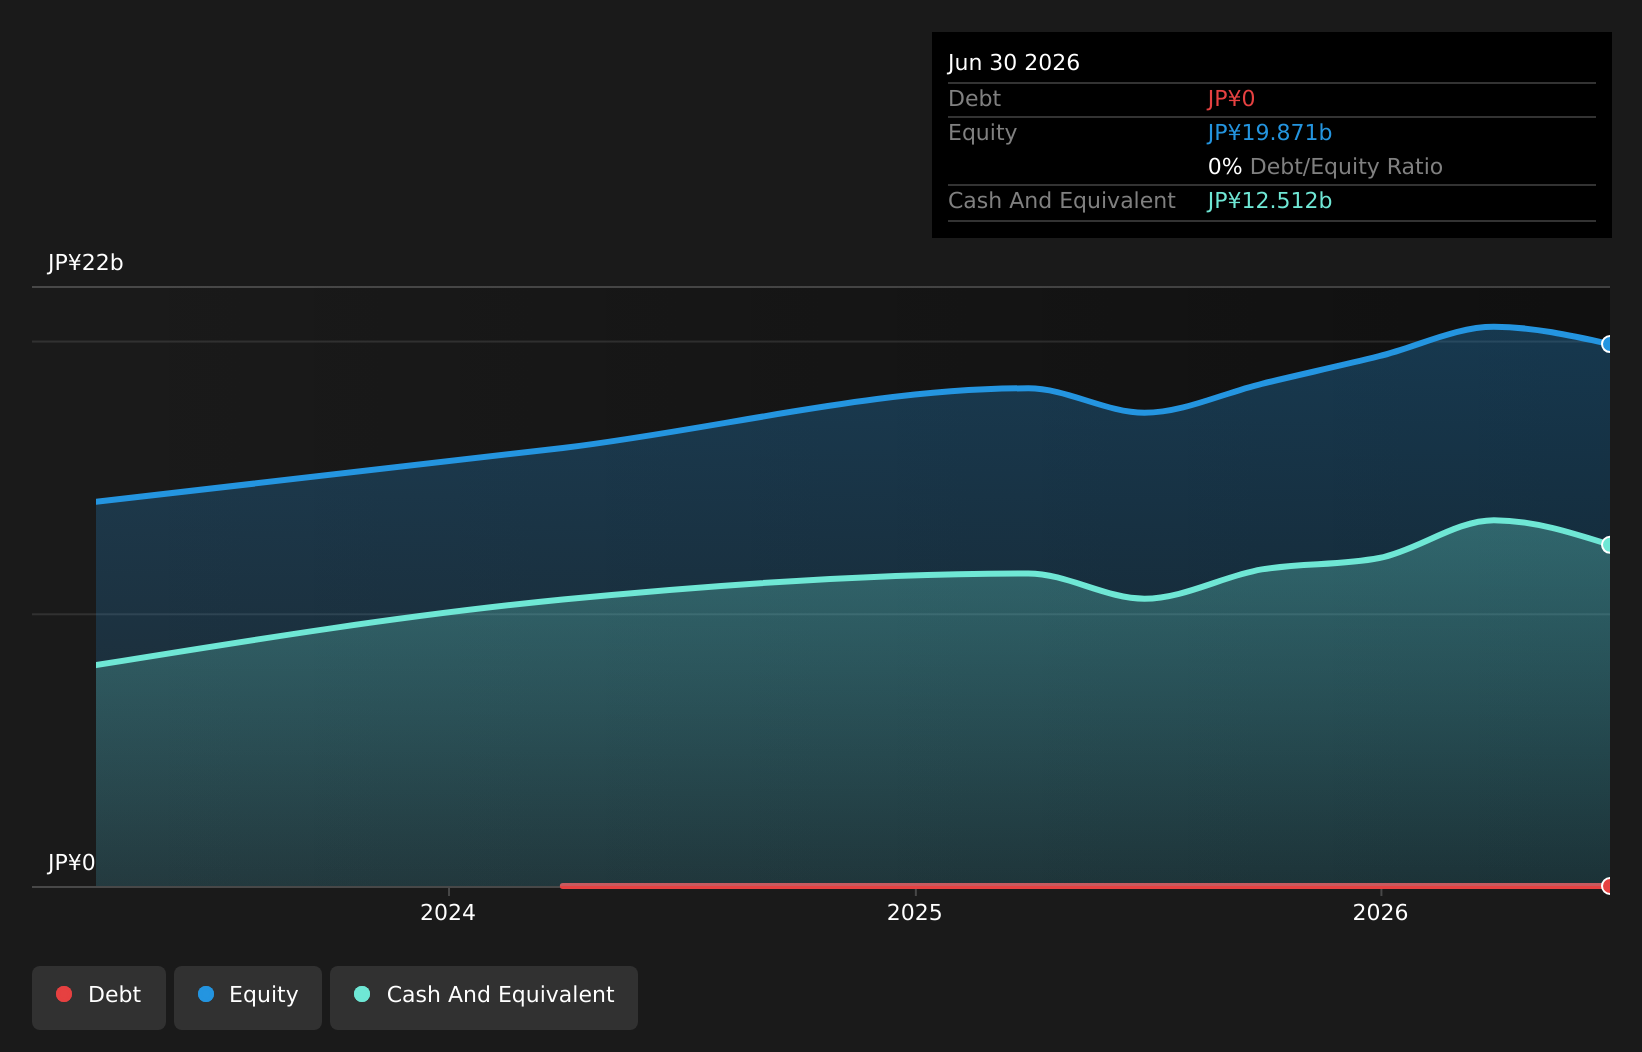Toggle the Equity legend button
The width and height of the screenshot is (1642, 1052).
click(248, 997)
